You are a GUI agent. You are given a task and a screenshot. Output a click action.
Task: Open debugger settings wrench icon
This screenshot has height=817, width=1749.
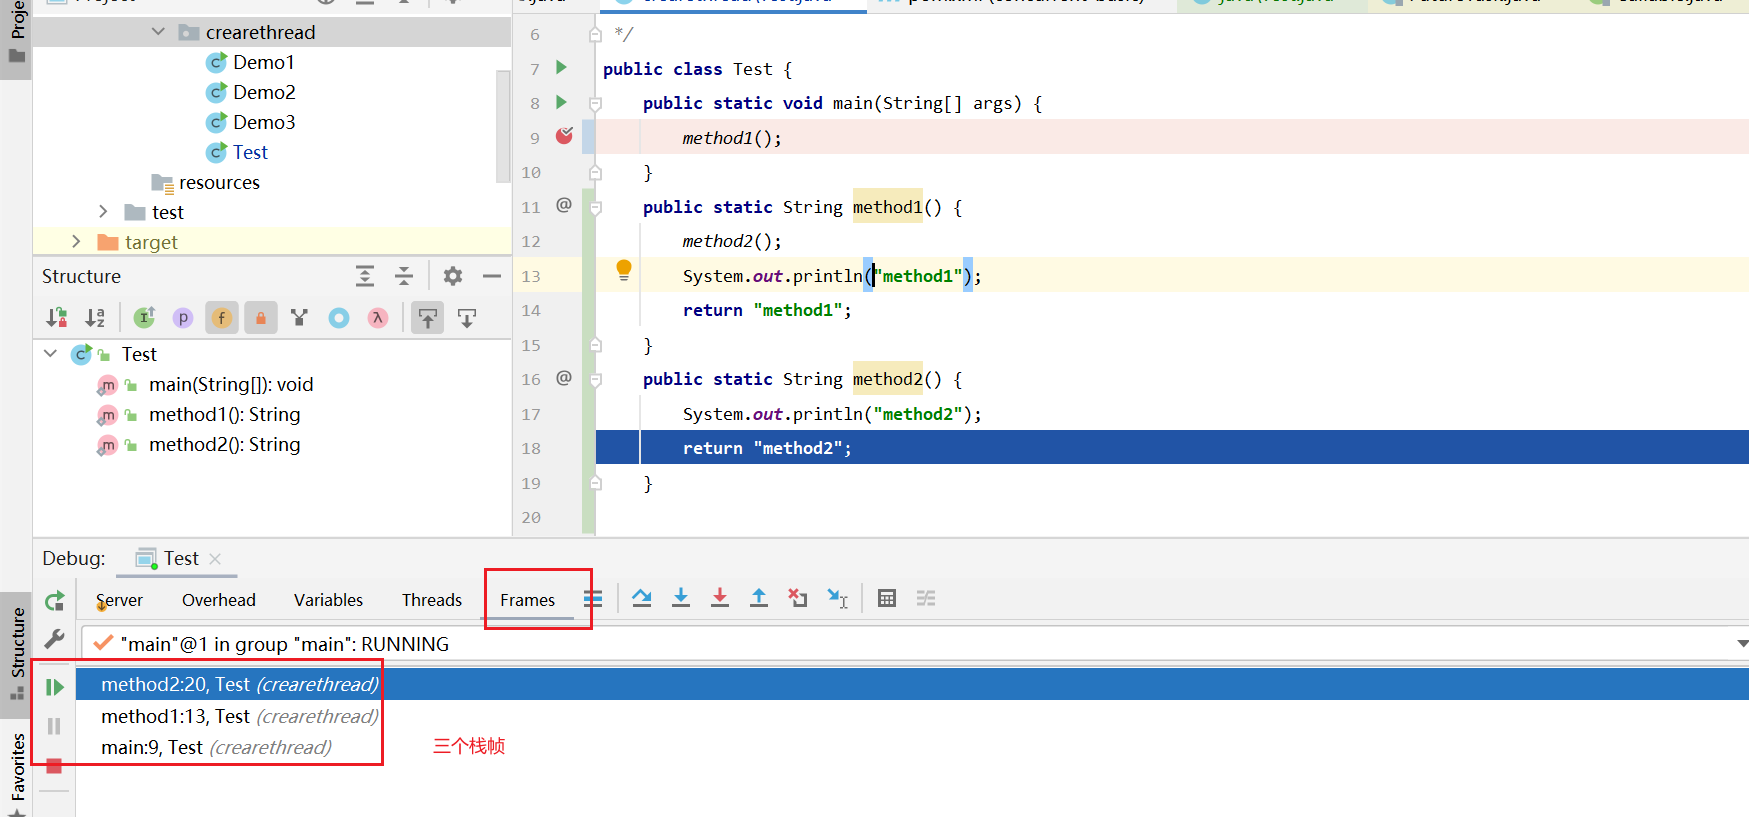click(55, 638)
